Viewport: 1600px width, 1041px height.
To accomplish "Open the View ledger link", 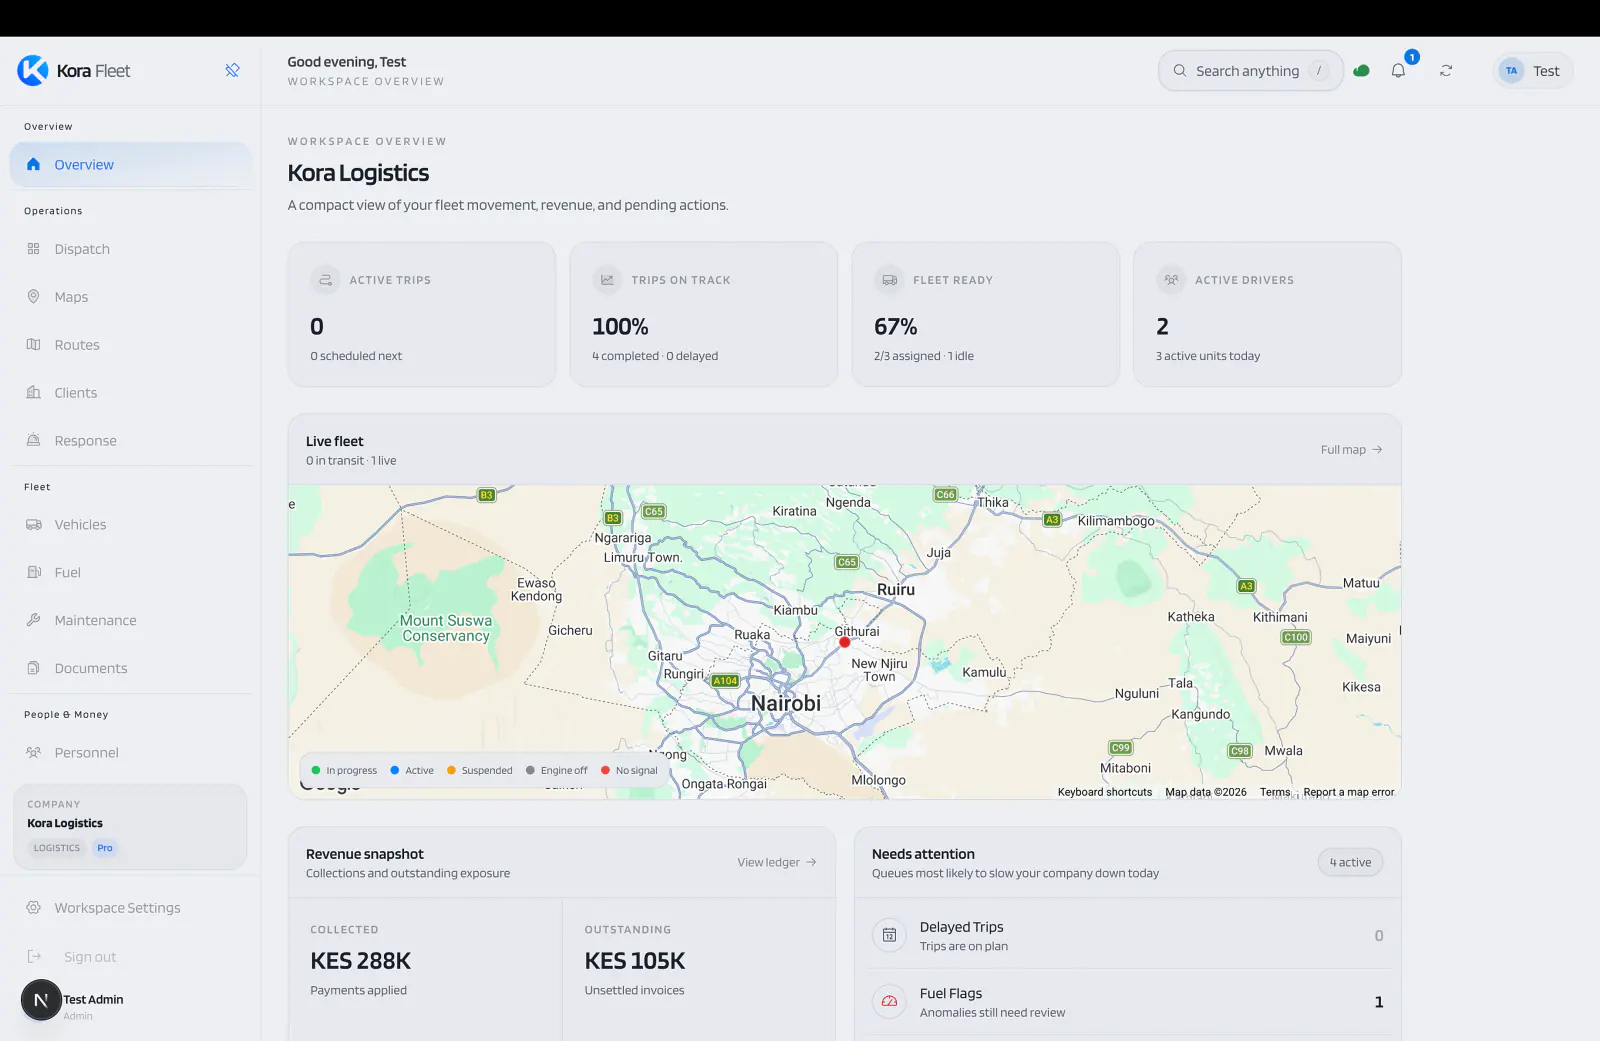I will [777, 862].
